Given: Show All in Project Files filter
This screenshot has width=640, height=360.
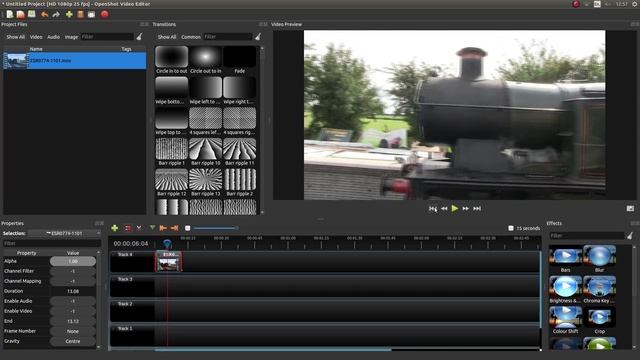Looking at the screenshot, I should pos(16,37).
